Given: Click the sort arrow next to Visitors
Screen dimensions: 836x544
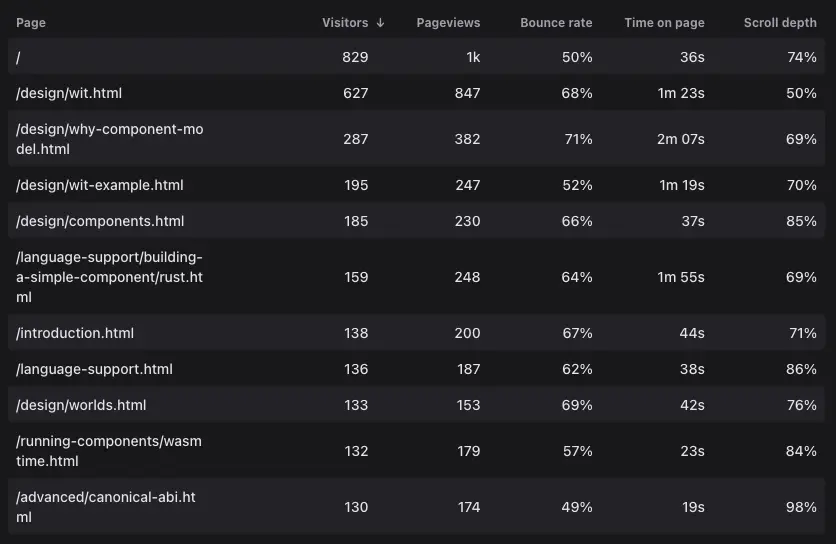Looking at the screenshot, I should (x=380, y=23).
